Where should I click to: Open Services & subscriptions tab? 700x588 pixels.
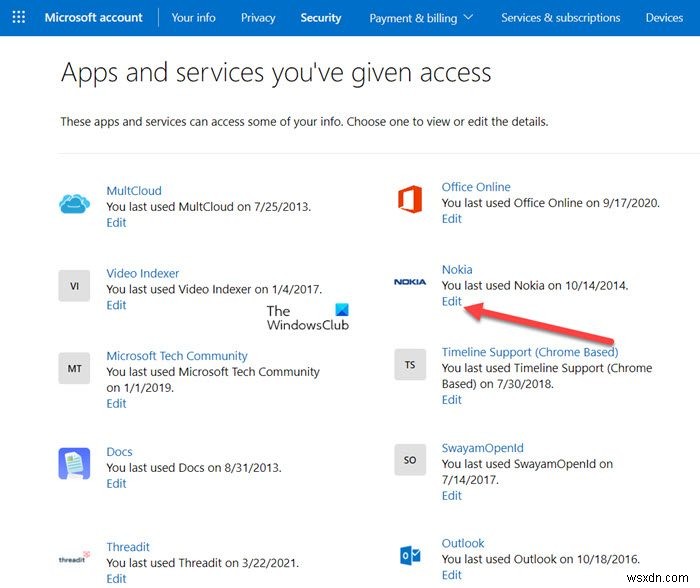tap(560, 17)
